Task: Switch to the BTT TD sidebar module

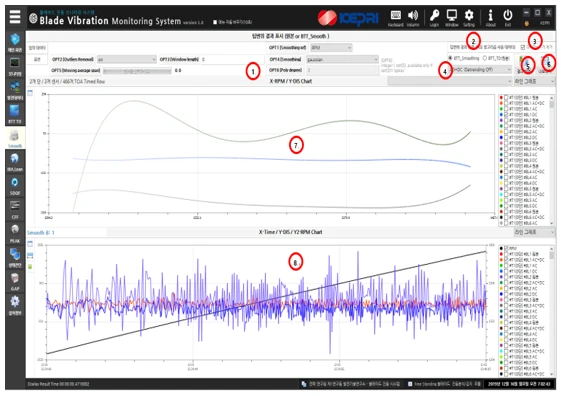Action: (15, 113)
